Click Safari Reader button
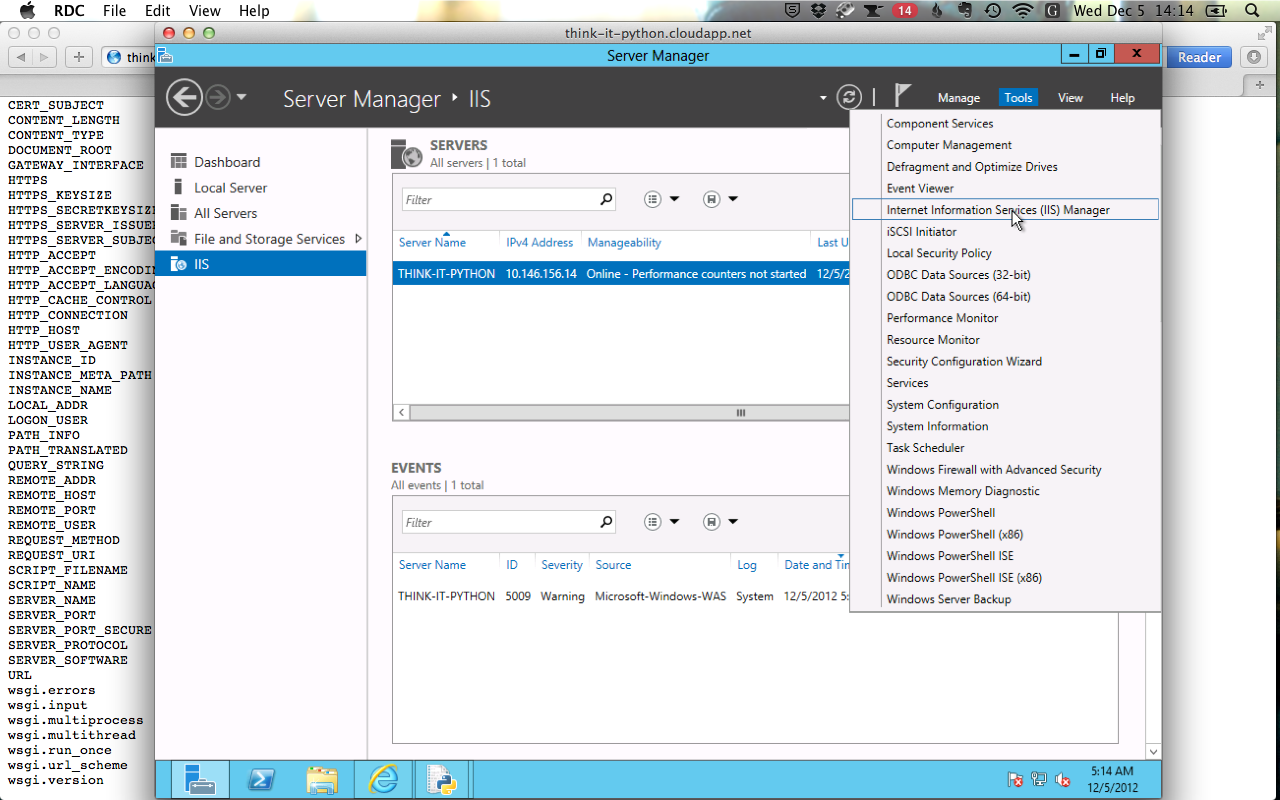This screenshot has height=800, width=1280. [x=1199, y=57]
